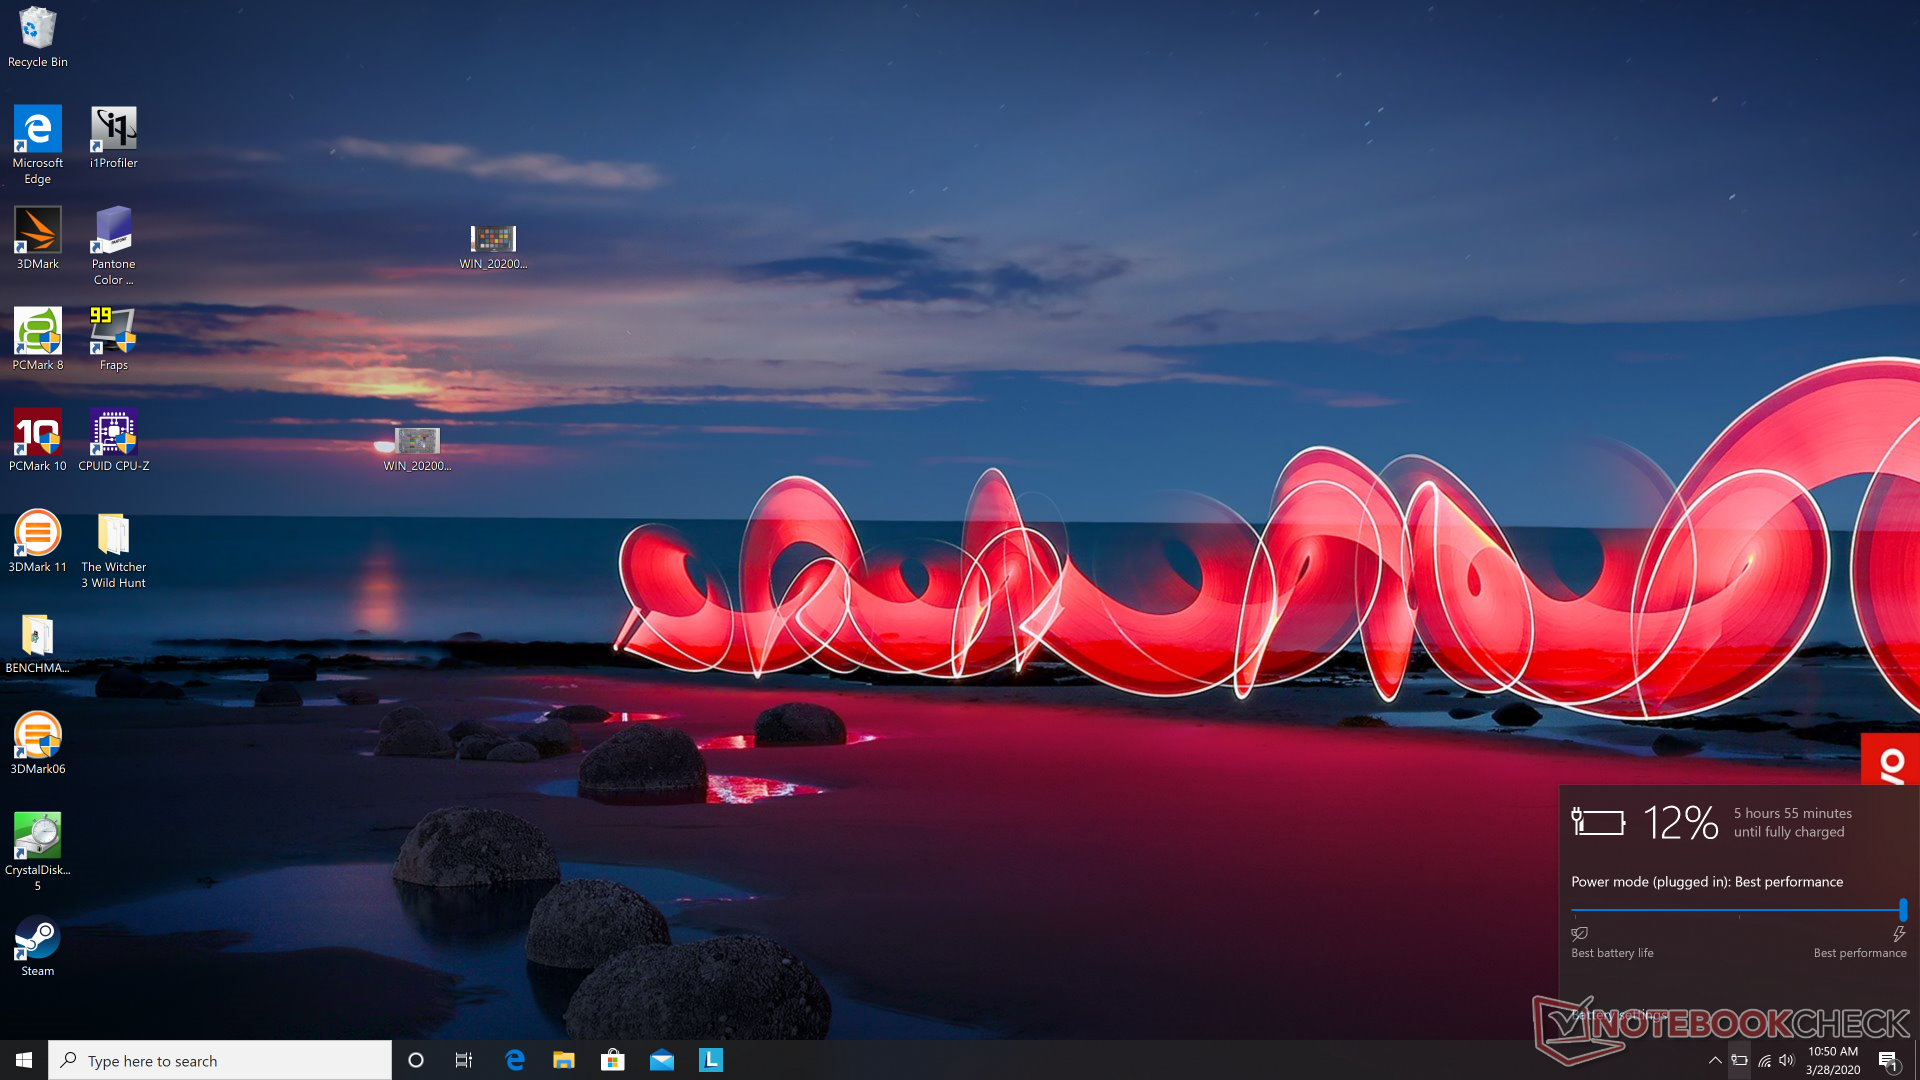Drag power mode slider to Best battery life
The width and height of the screenshot is (1920, 1080).
tap(1577, 910)
